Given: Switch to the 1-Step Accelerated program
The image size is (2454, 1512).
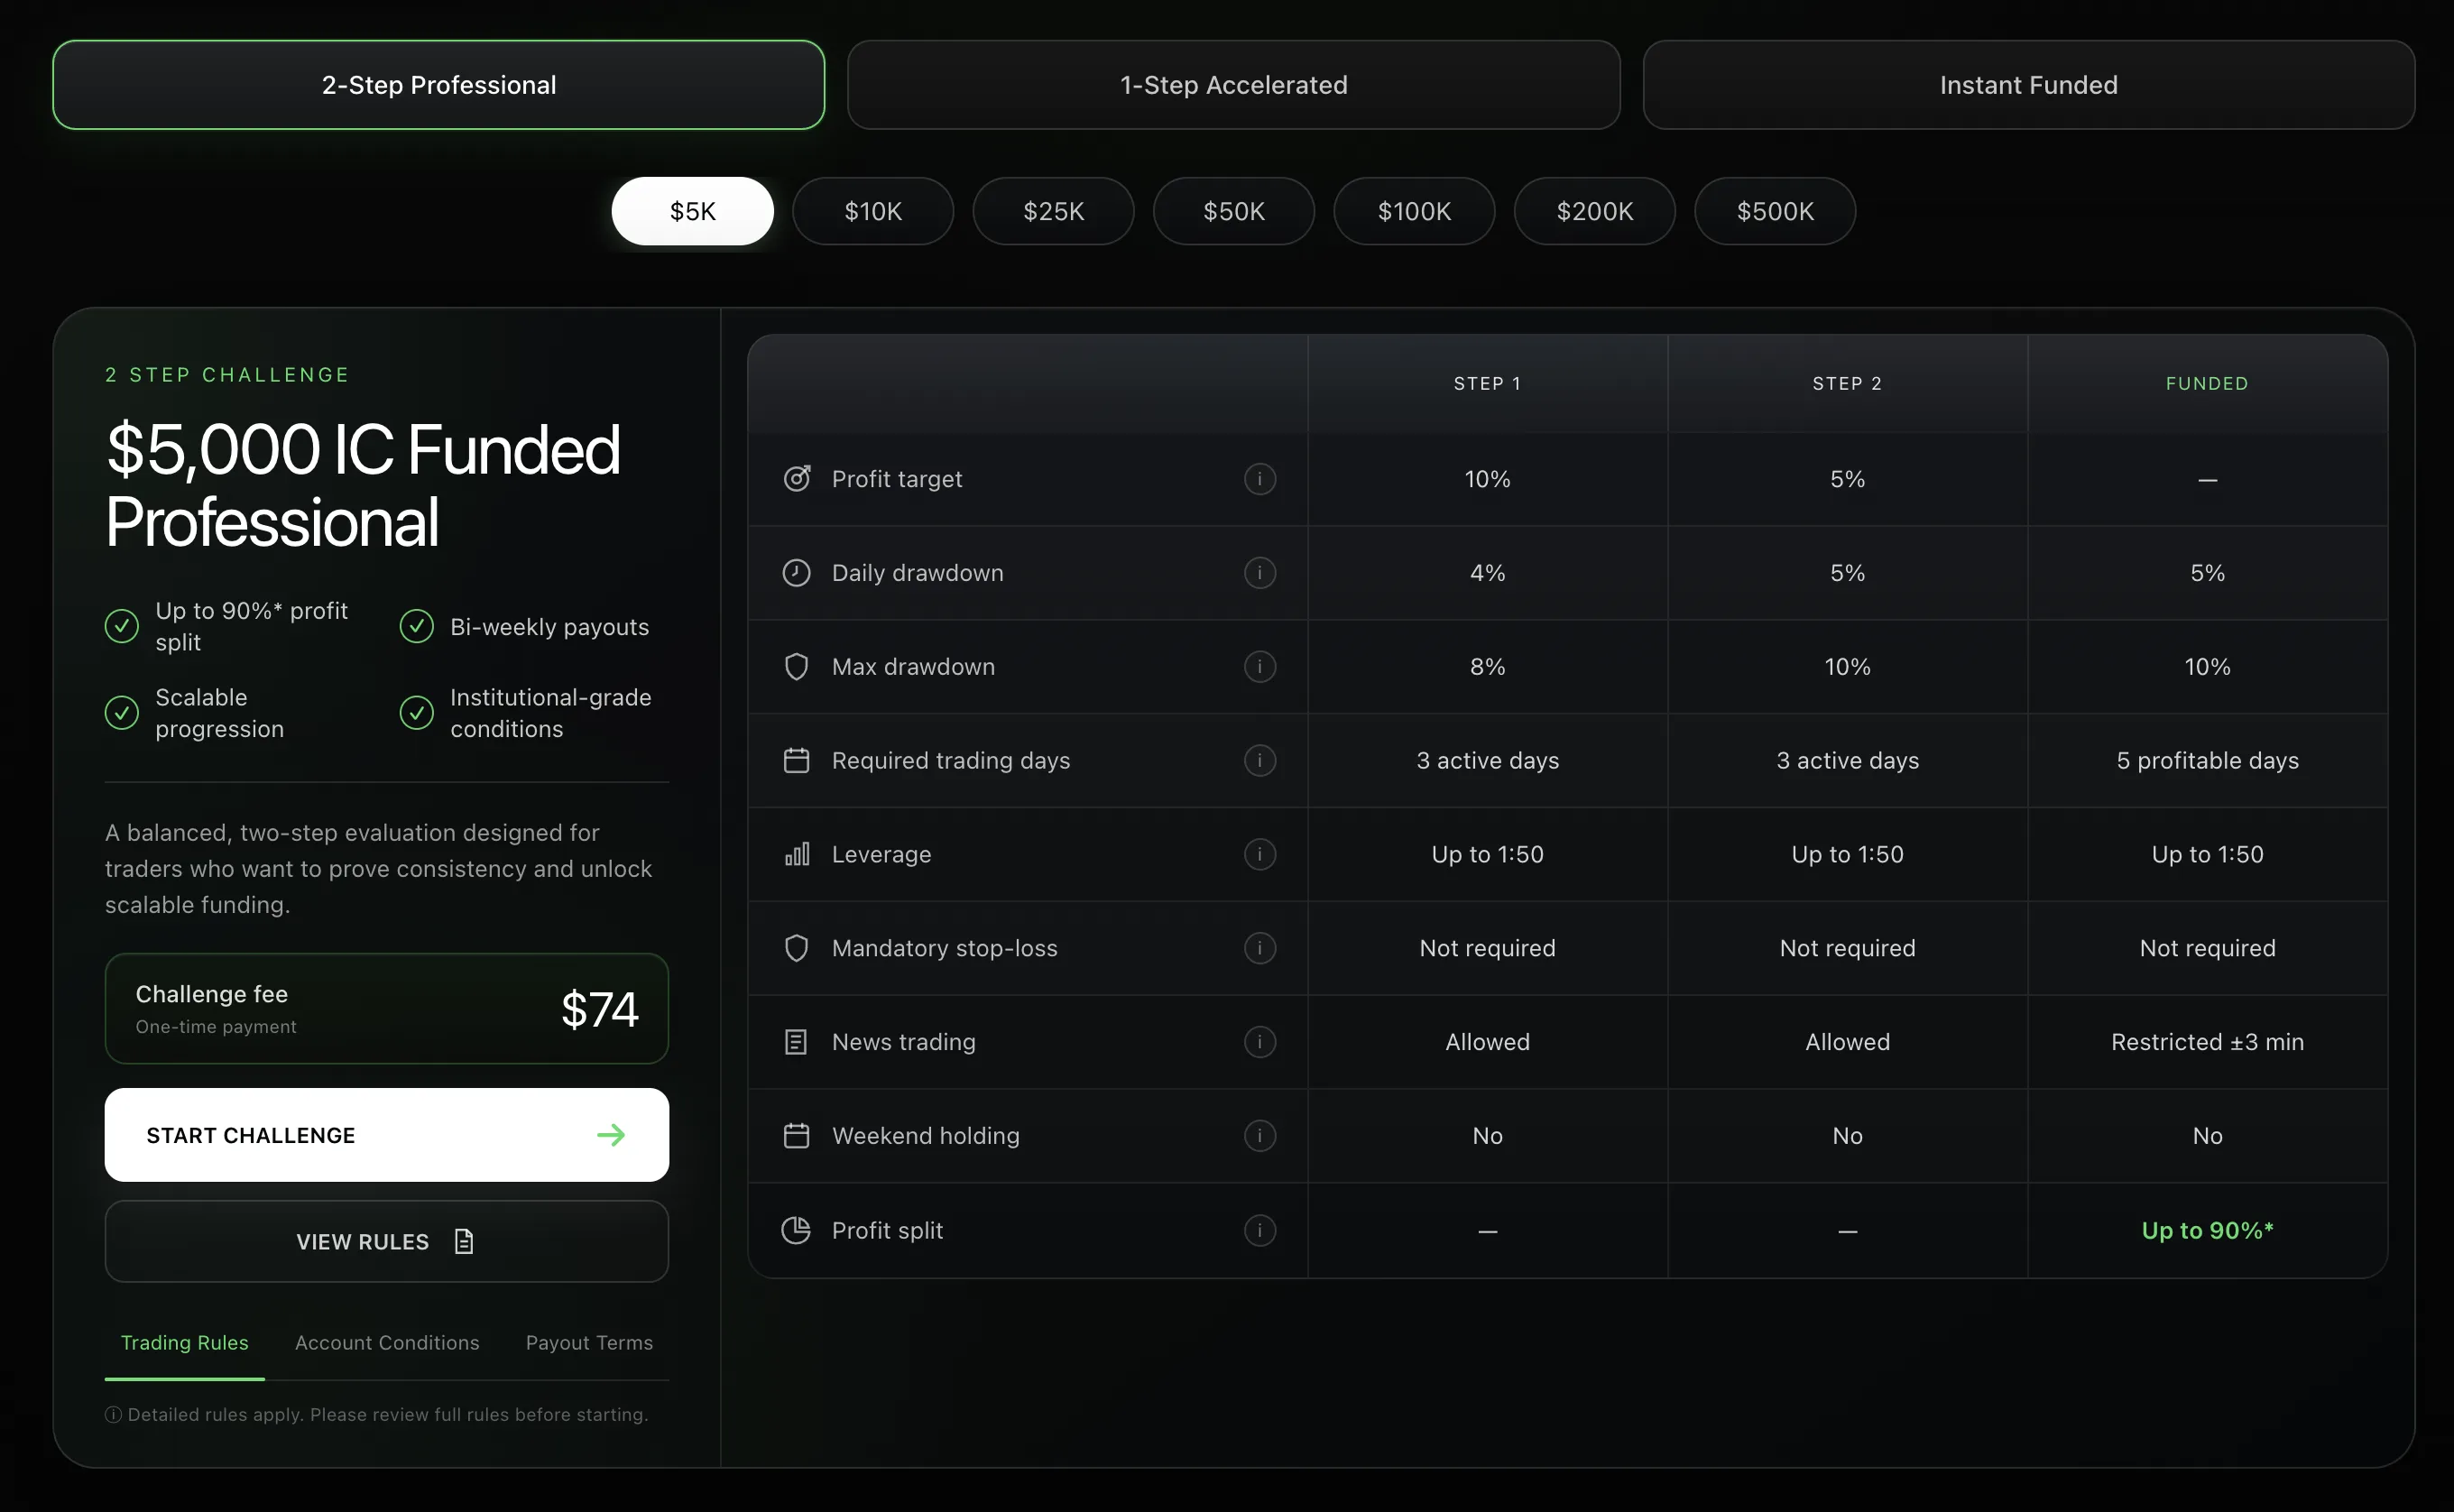Looking at the screenshot, I should click(x=1233, y=85).
